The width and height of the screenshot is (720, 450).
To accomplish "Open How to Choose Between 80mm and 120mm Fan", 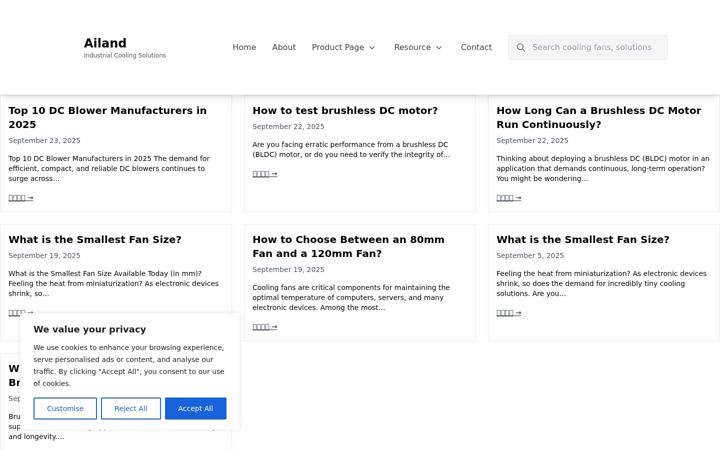I will pos(349,247).
